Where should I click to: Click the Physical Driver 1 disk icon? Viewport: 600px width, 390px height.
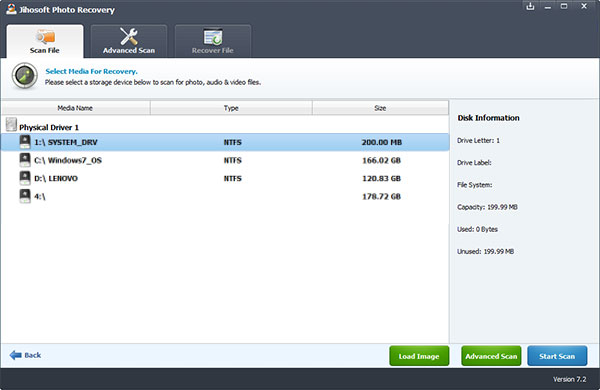coord(11,124)
